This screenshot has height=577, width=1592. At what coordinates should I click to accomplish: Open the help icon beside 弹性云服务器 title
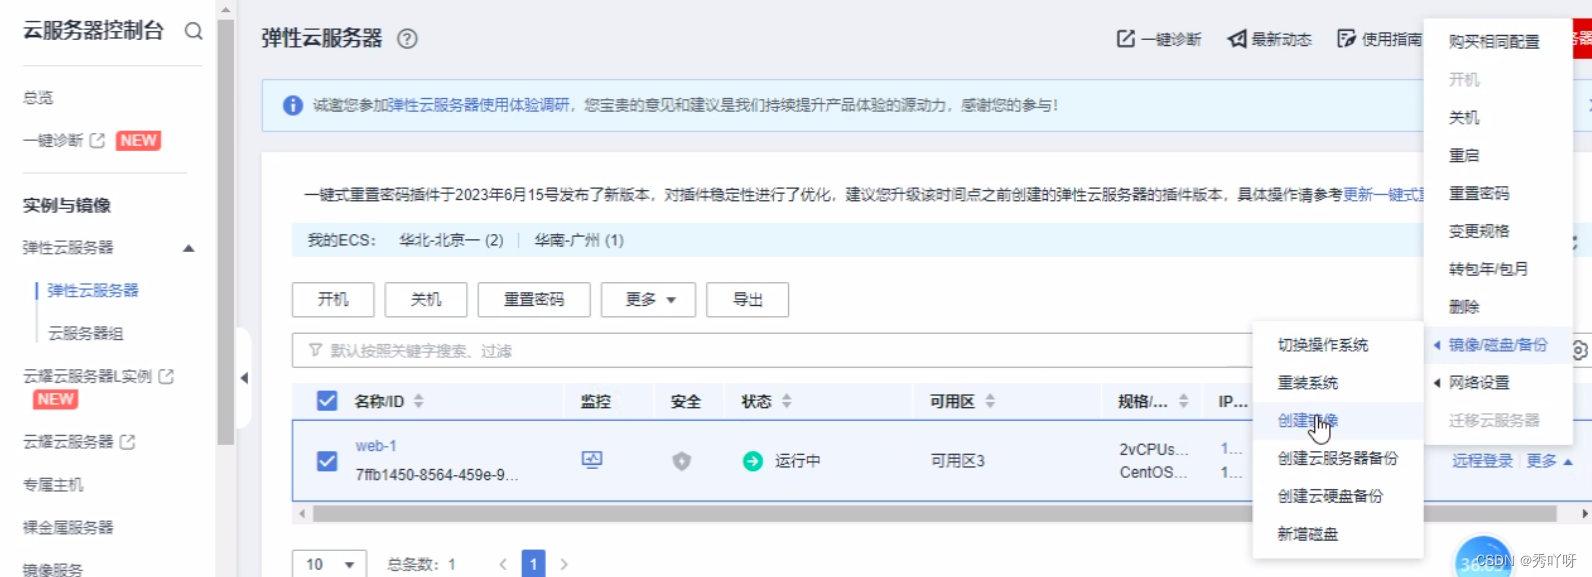tap(407, 39)
